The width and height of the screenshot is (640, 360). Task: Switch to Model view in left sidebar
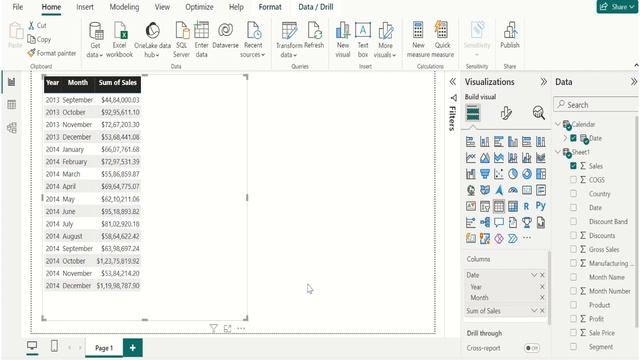(x=11, y=128)
